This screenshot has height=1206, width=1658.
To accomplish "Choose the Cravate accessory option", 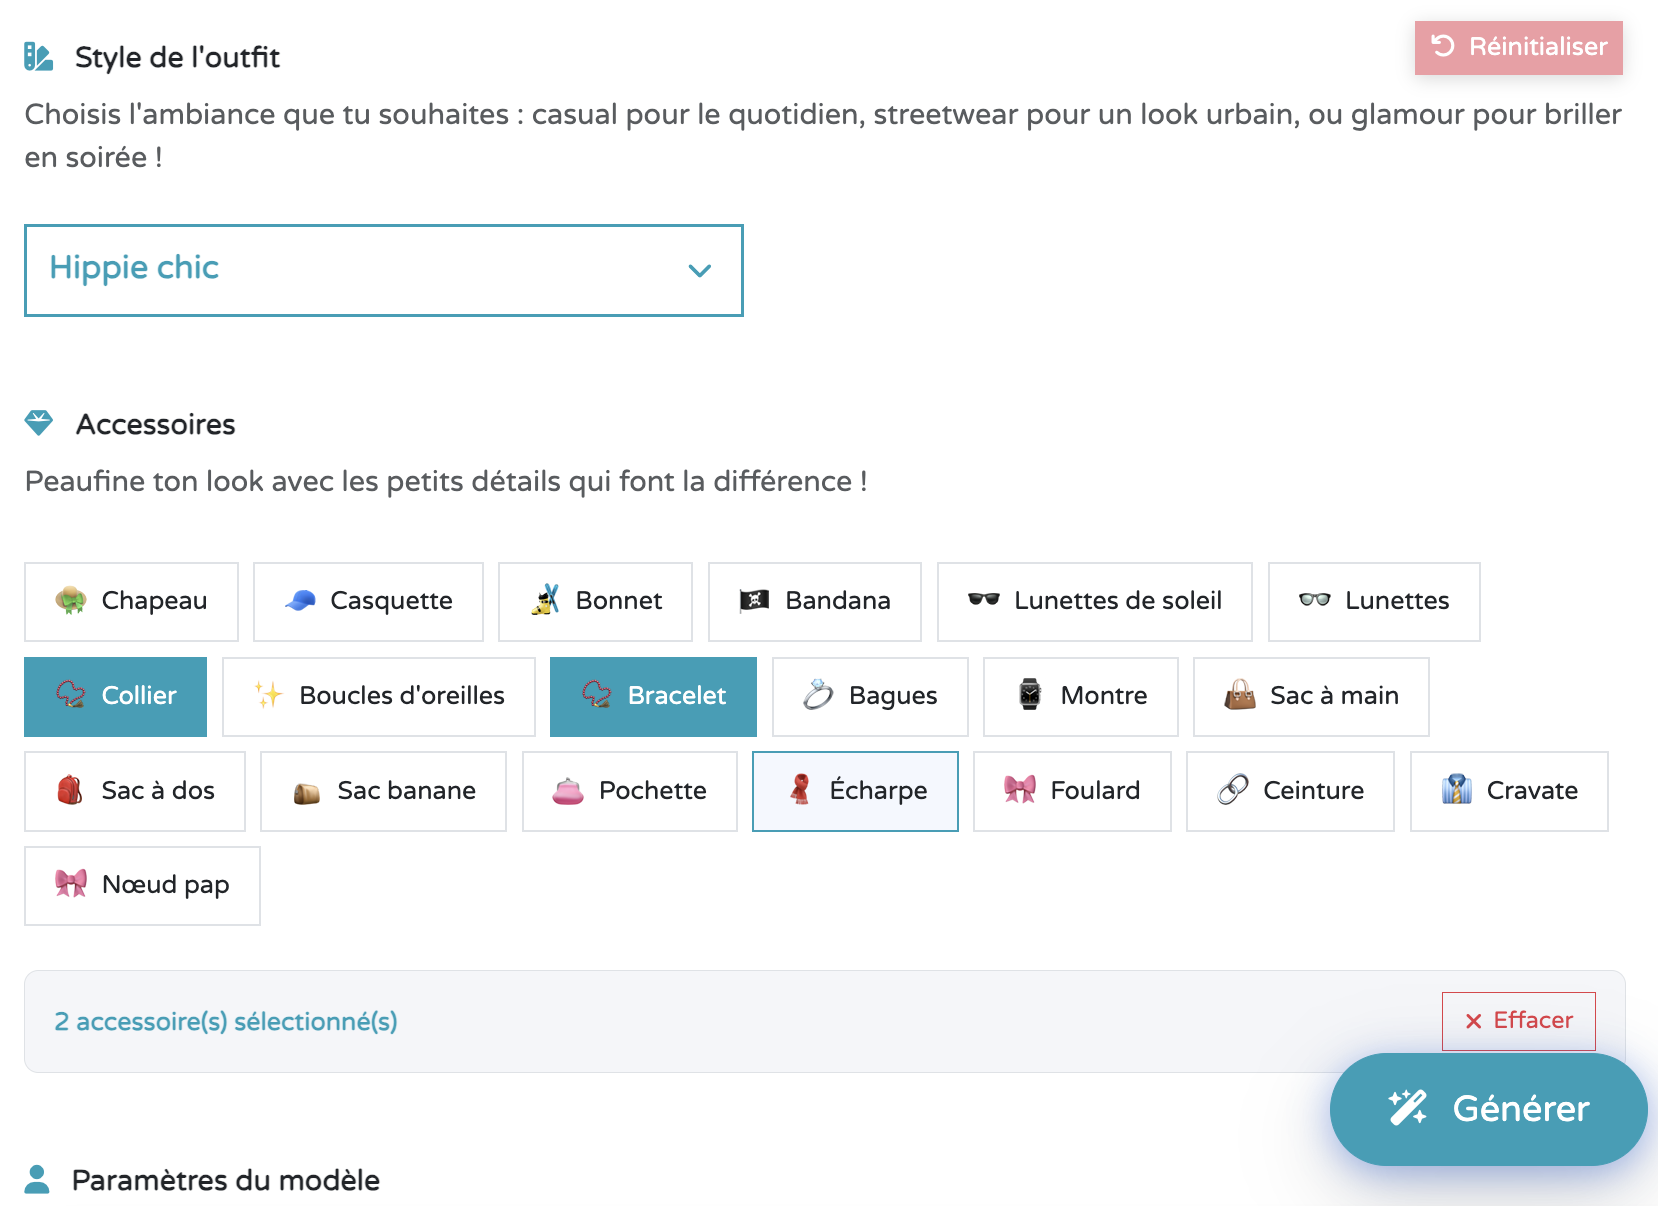I will [1508, 791].
